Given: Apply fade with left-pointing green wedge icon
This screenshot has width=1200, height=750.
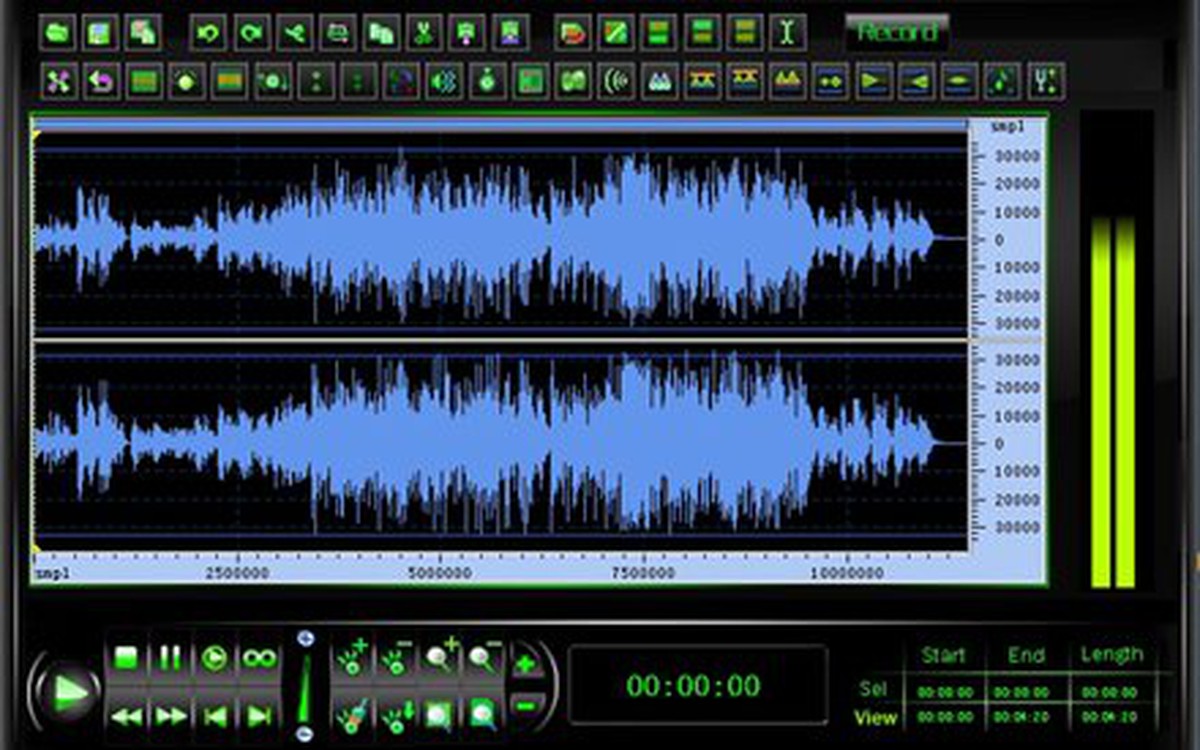Looking at the screenshot, I should click(917, 81).
